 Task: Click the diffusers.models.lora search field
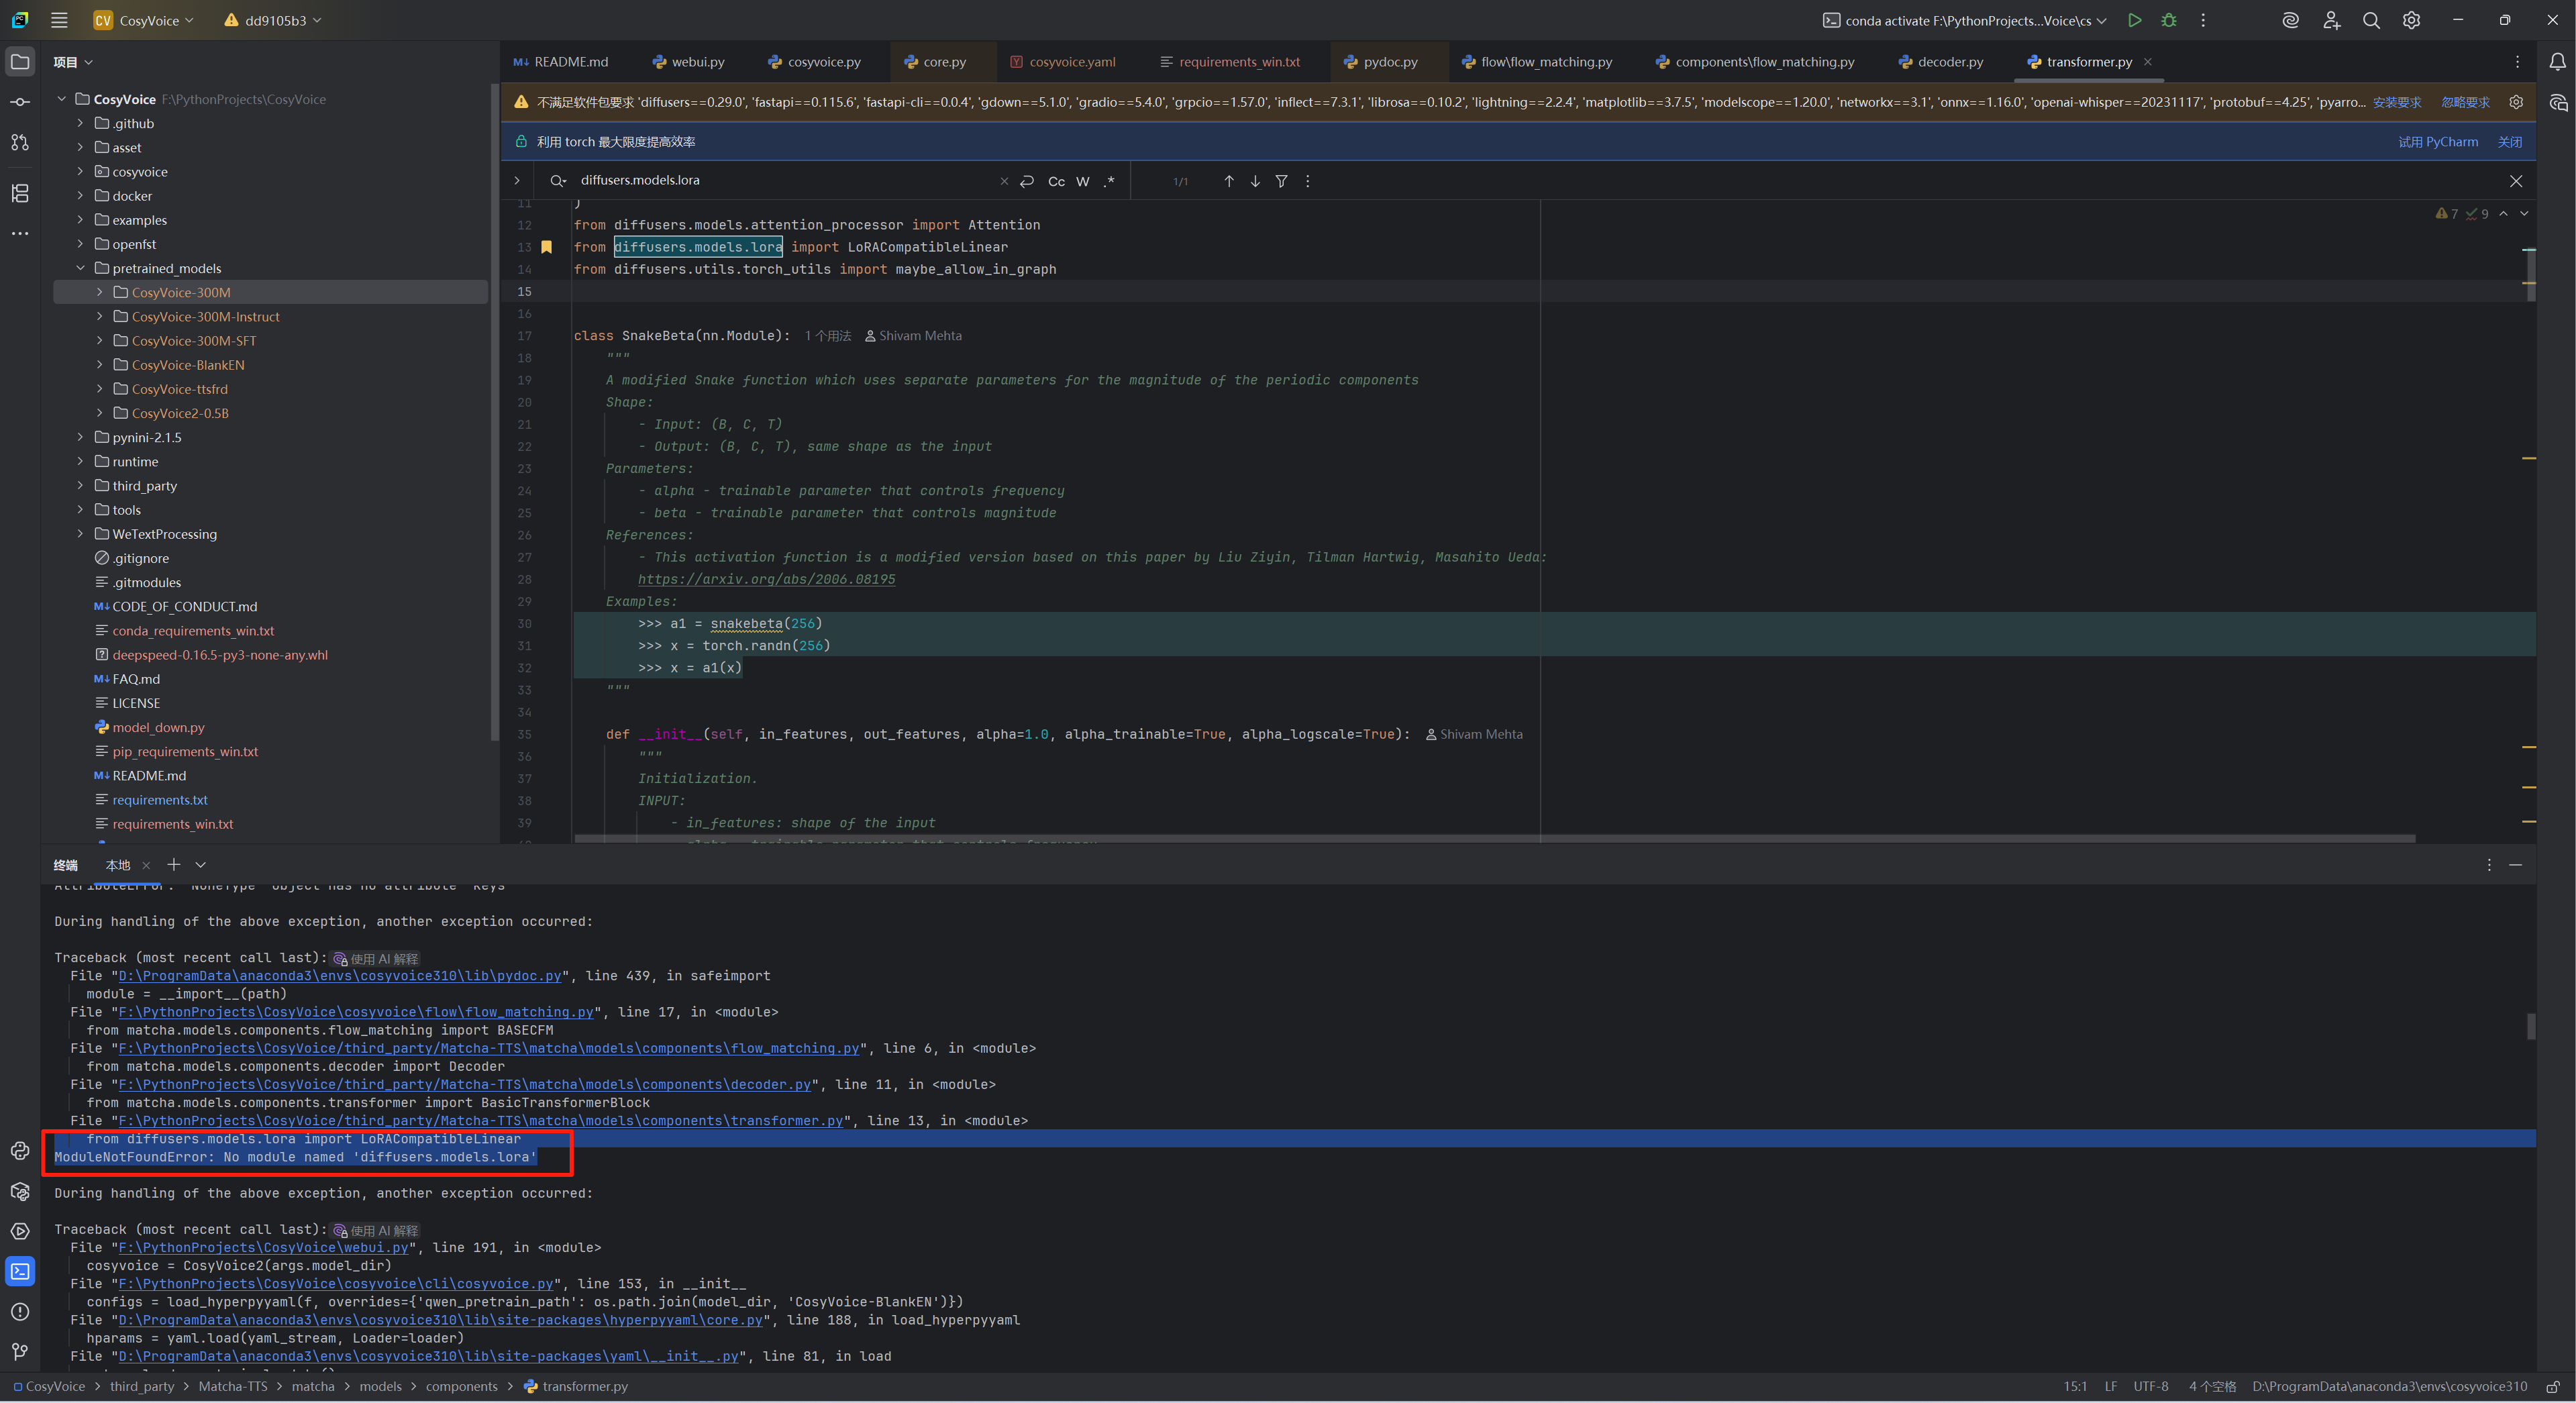780,181
